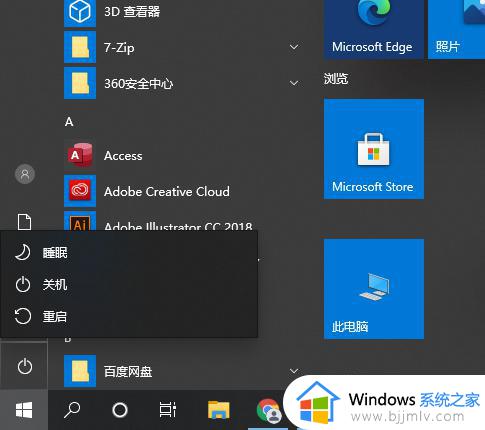Select 关机 from power menu
The image size is (485, 430).
(129, 284)
